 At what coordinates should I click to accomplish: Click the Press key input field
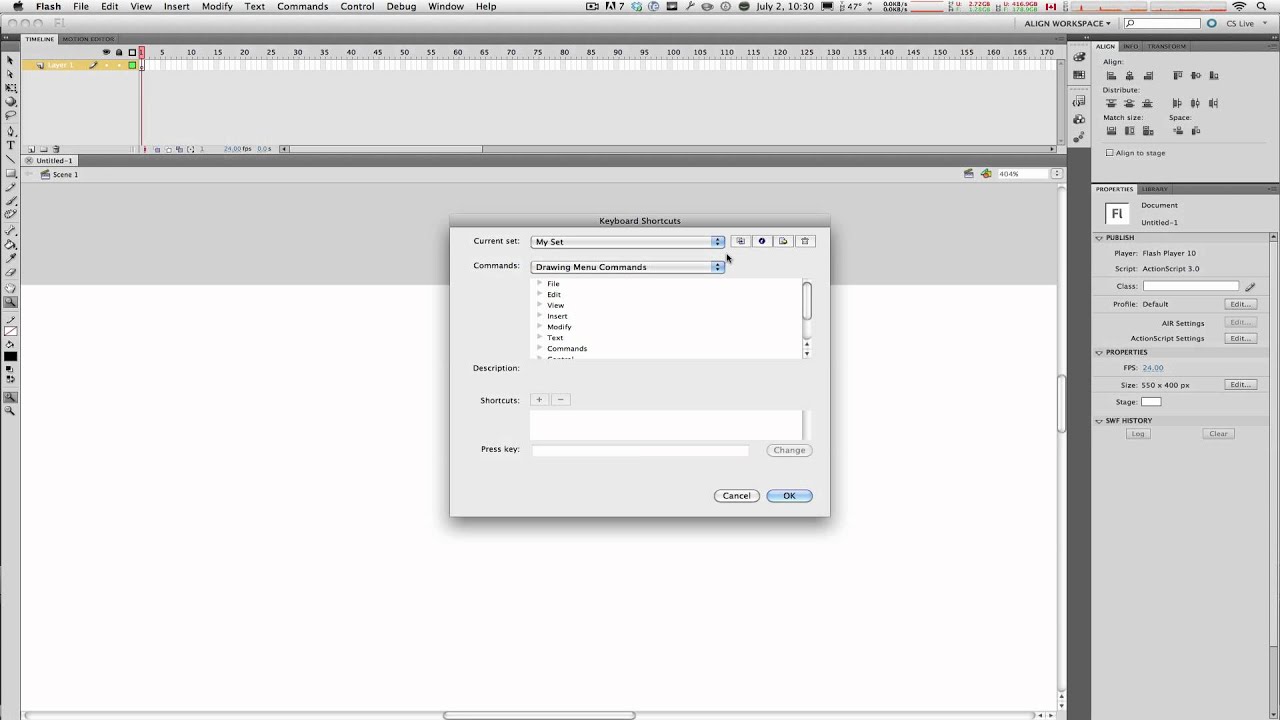pos(640,450)
